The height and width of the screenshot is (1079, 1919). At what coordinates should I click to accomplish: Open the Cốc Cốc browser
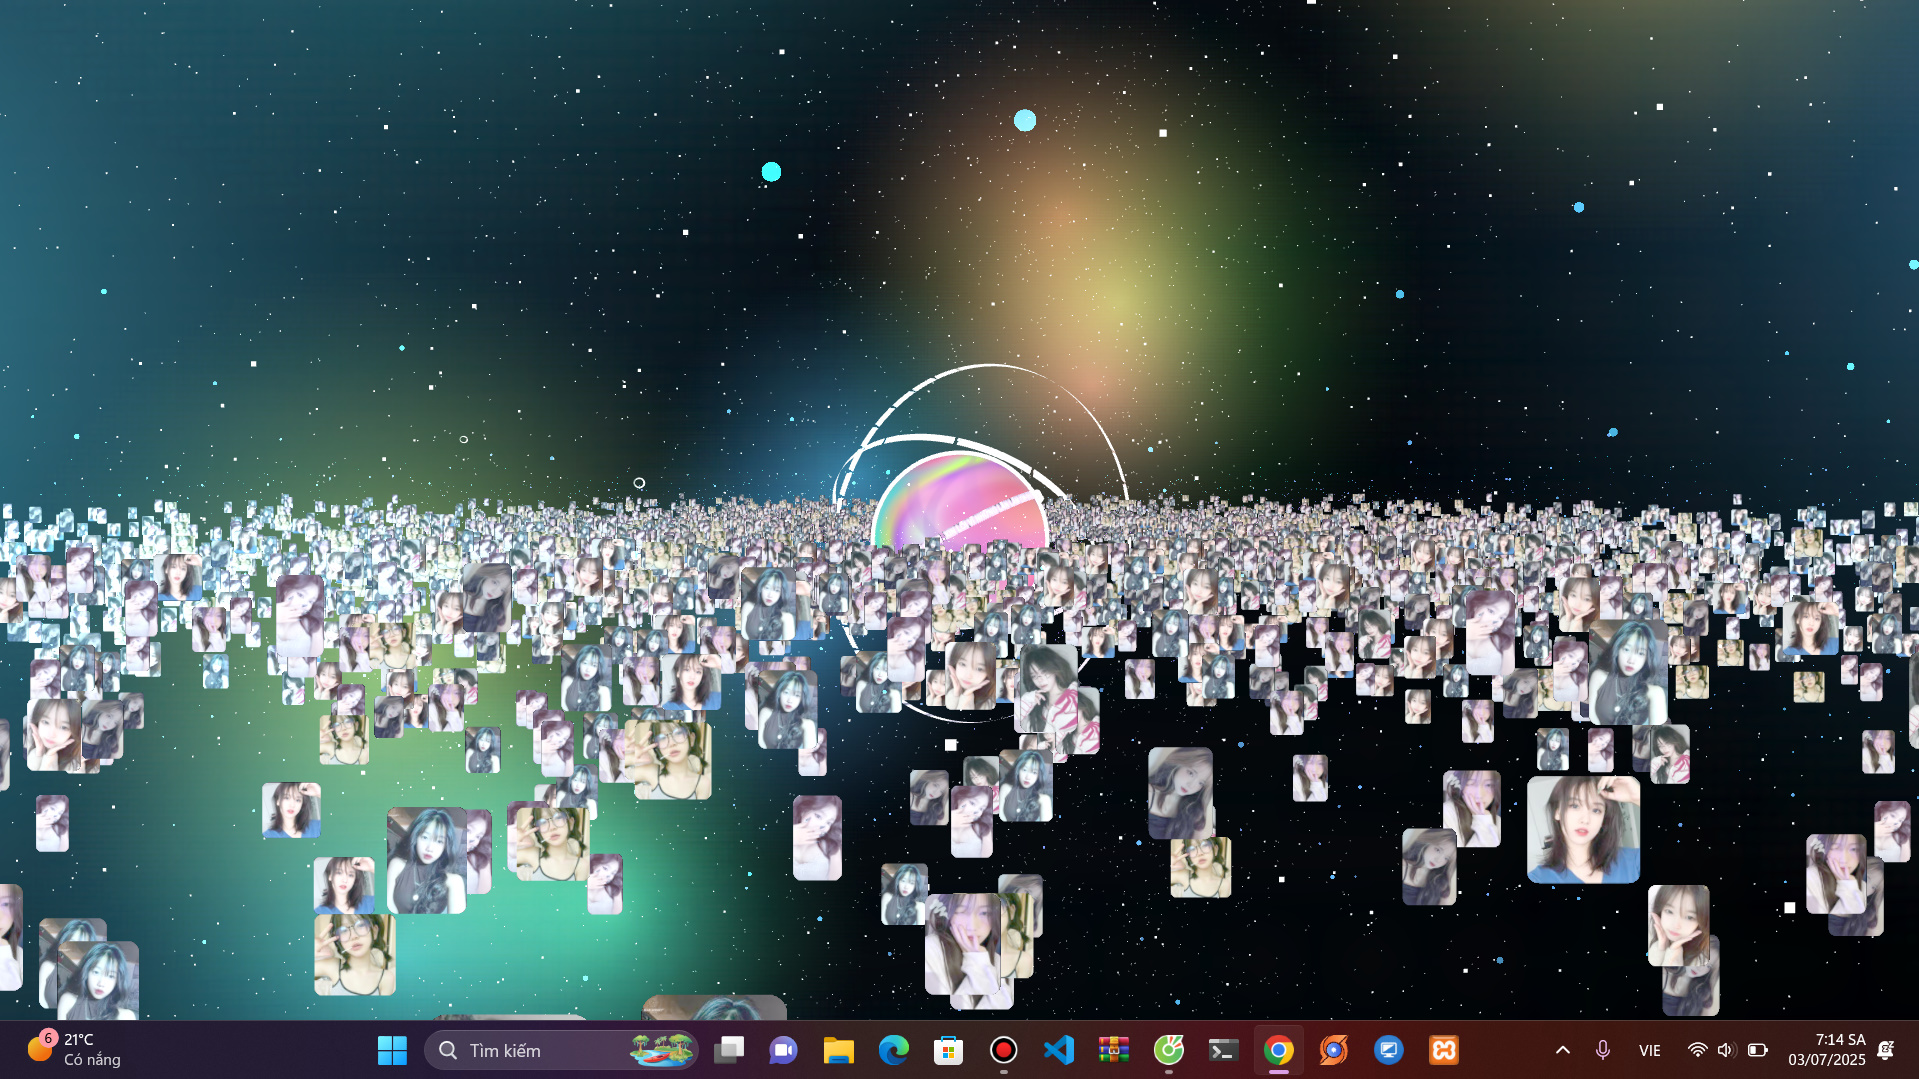tap(1168, 1050)
